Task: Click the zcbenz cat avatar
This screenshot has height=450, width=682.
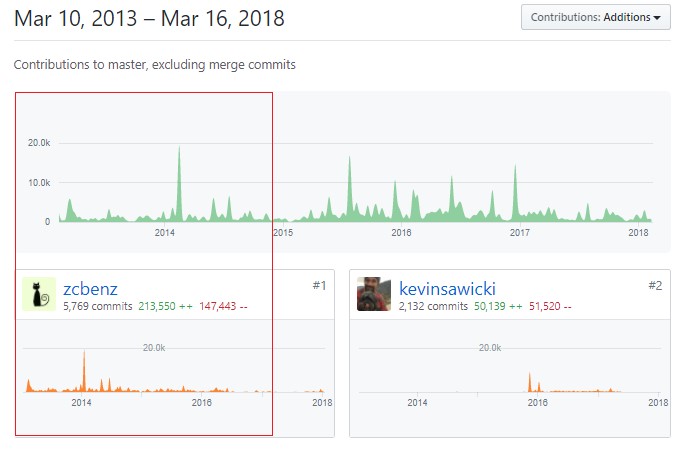Action: [39, 294]
